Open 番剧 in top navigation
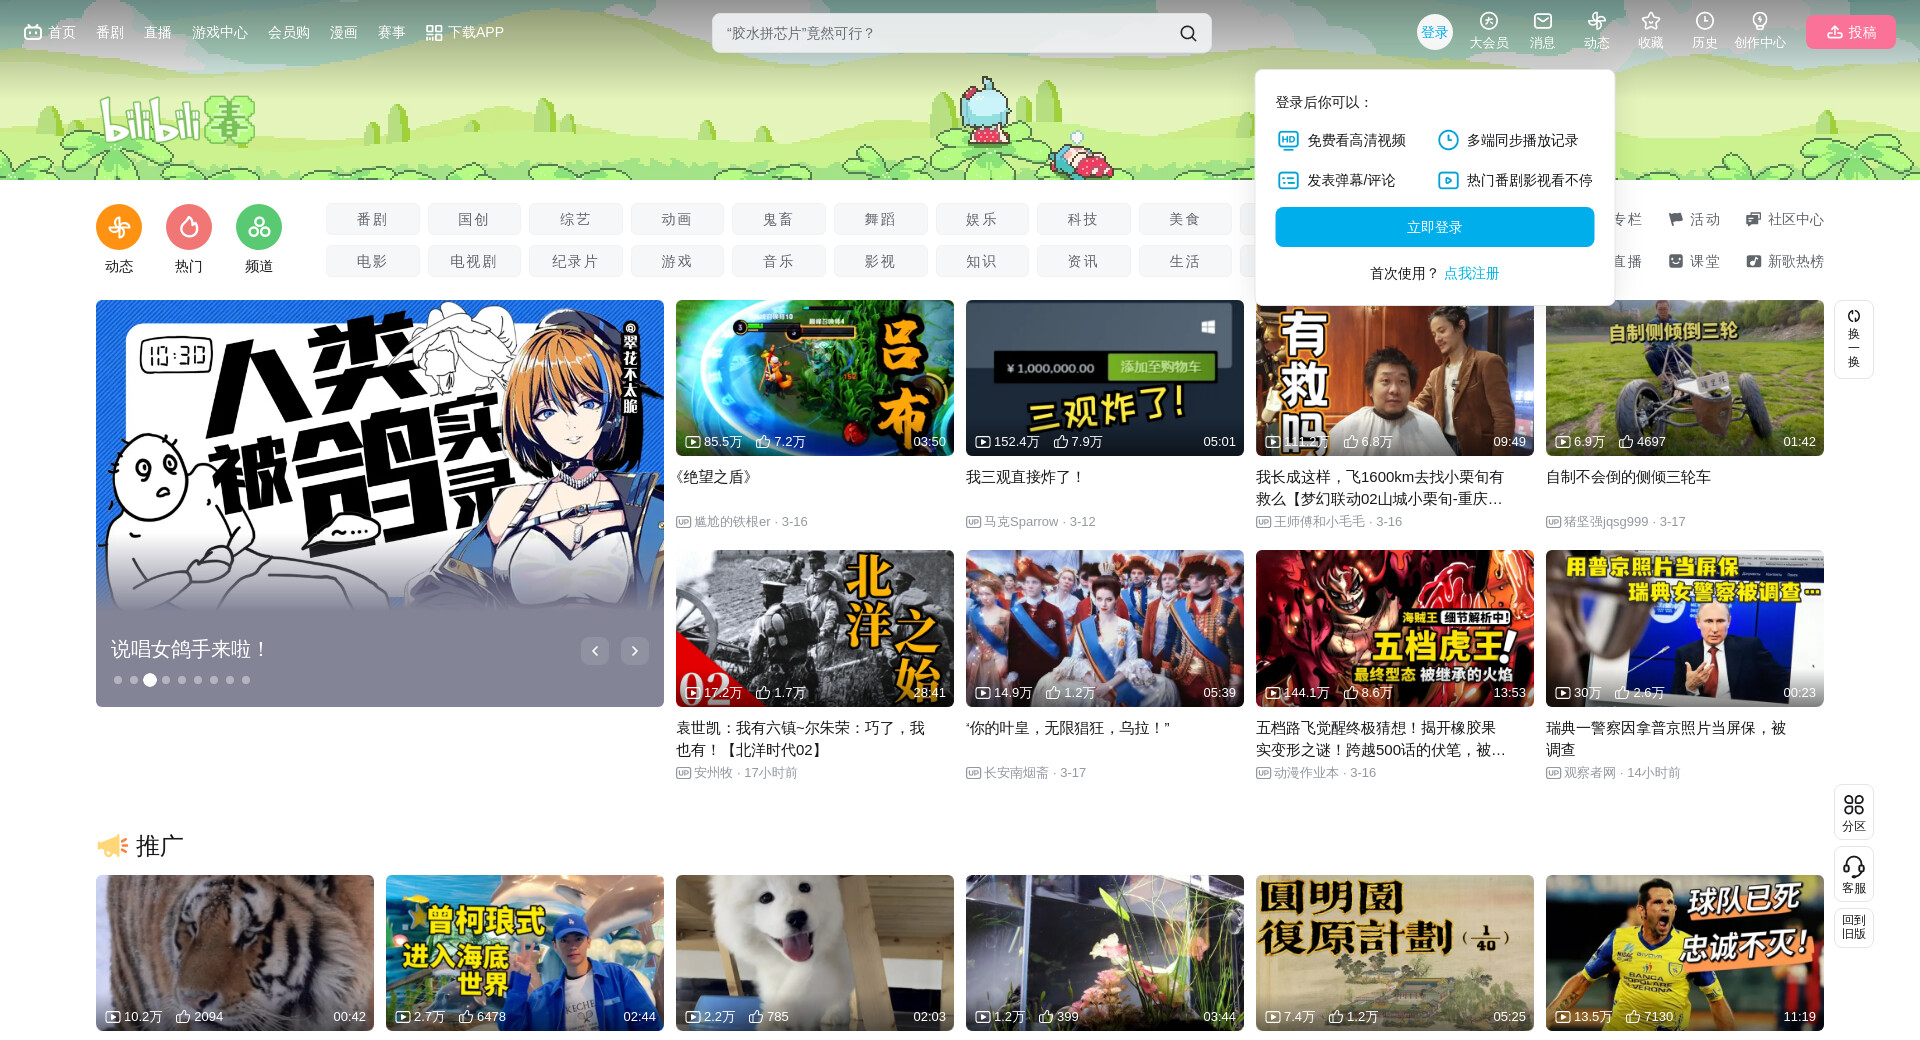This screenshot has height=1040, width=1920. pos(110,32)
